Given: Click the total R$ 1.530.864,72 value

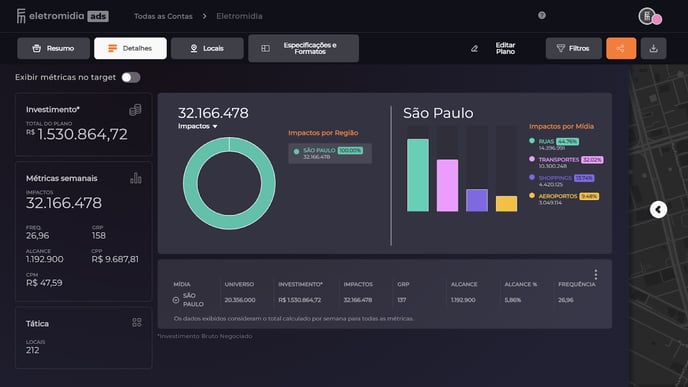Looking at the screenshot, I should pyautogui.click(x=77, y=134).
